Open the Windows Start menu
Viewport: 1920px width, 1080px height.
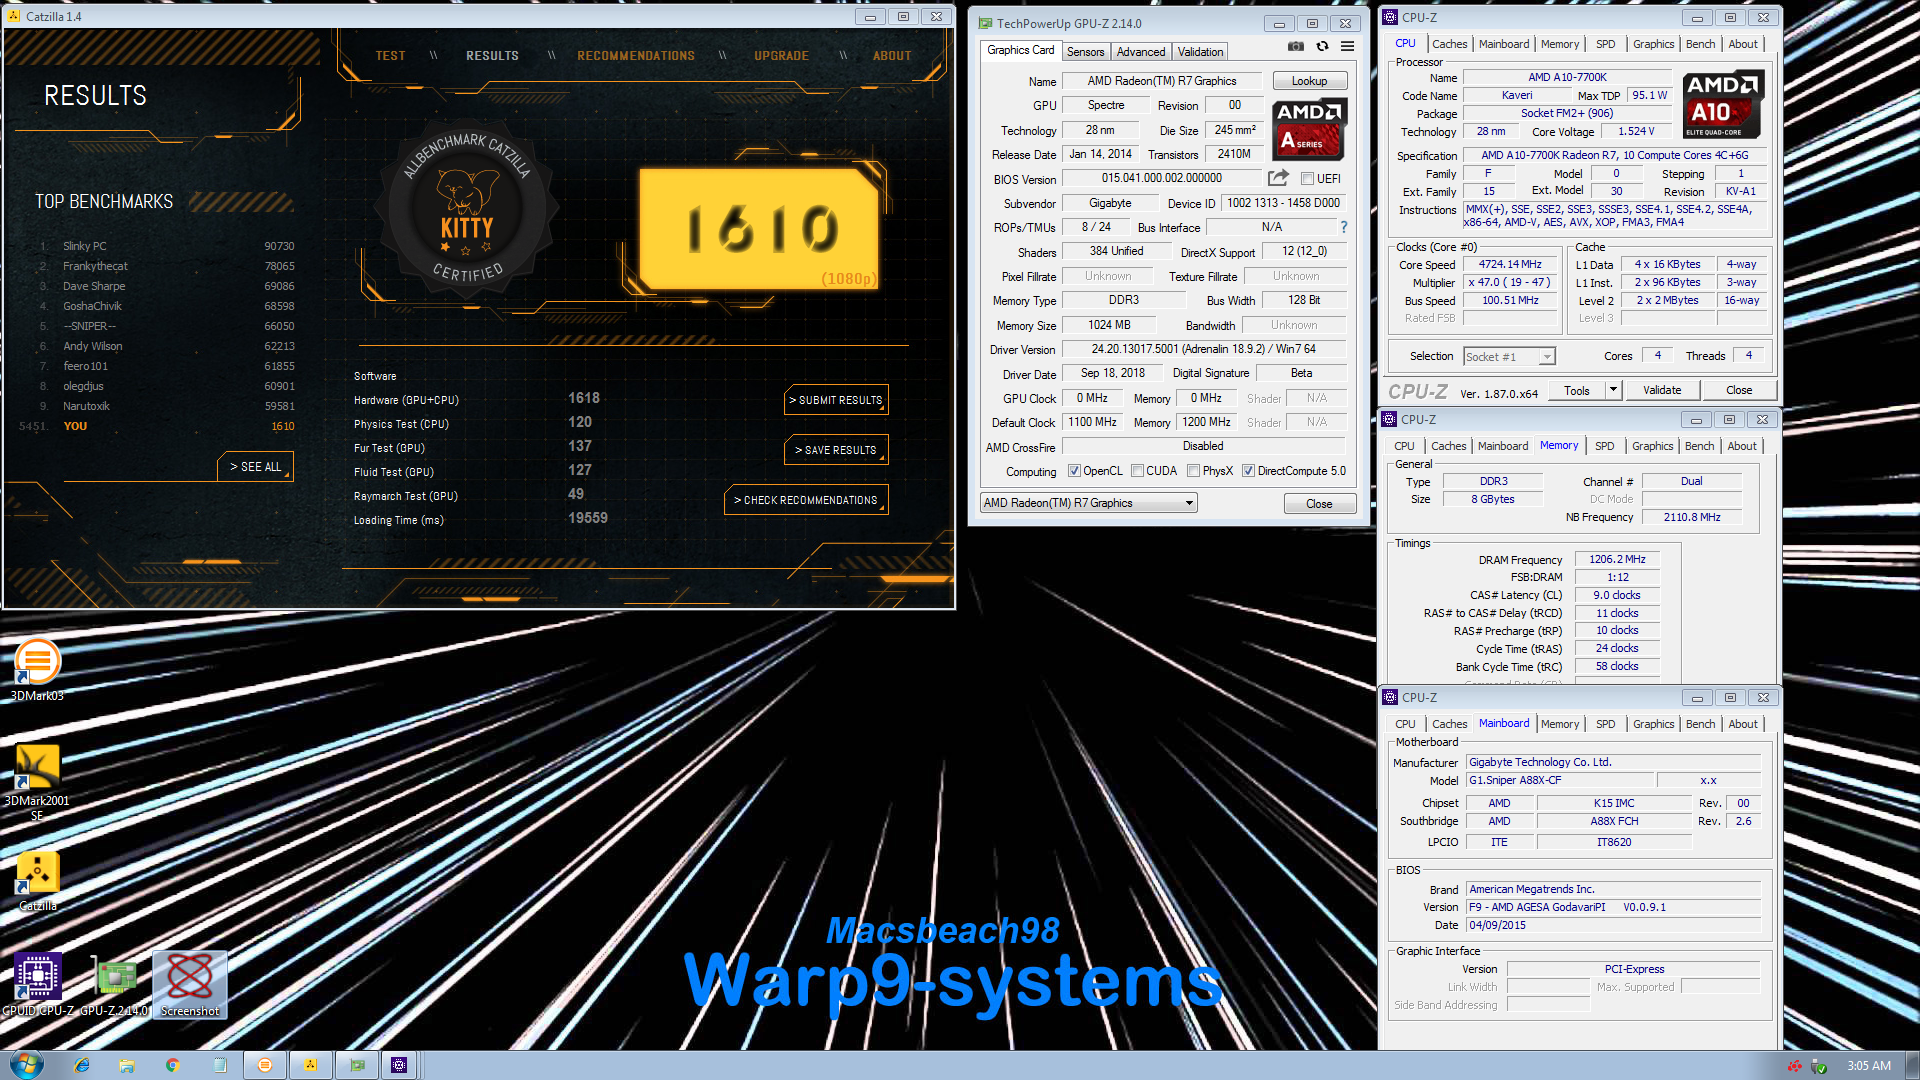(26, 1065)
